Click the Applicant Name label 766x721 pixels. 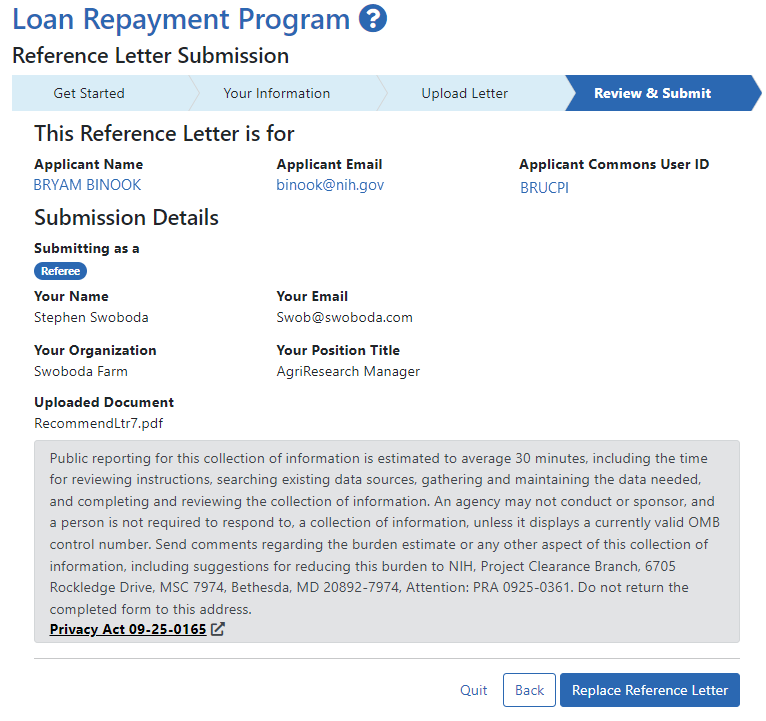click(x=88, y=164)
